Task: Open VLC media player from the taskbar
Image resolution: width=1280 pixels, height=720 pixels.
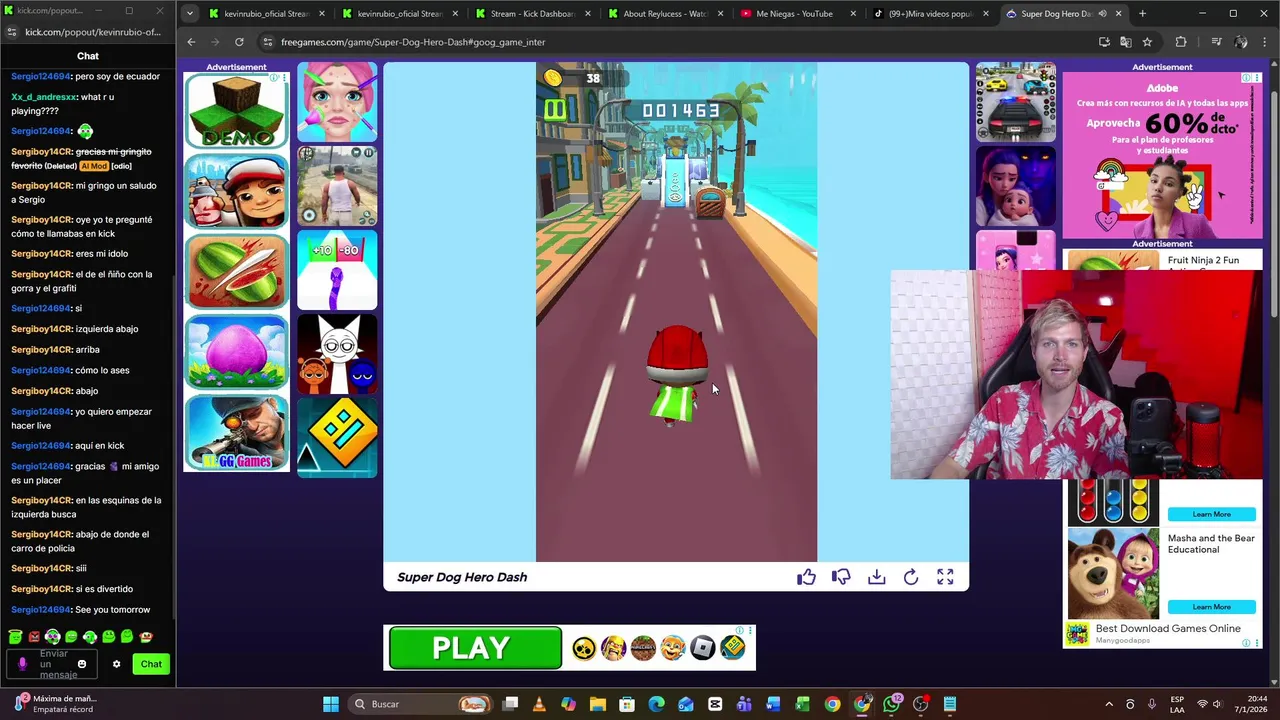Action: pos(539,704)
